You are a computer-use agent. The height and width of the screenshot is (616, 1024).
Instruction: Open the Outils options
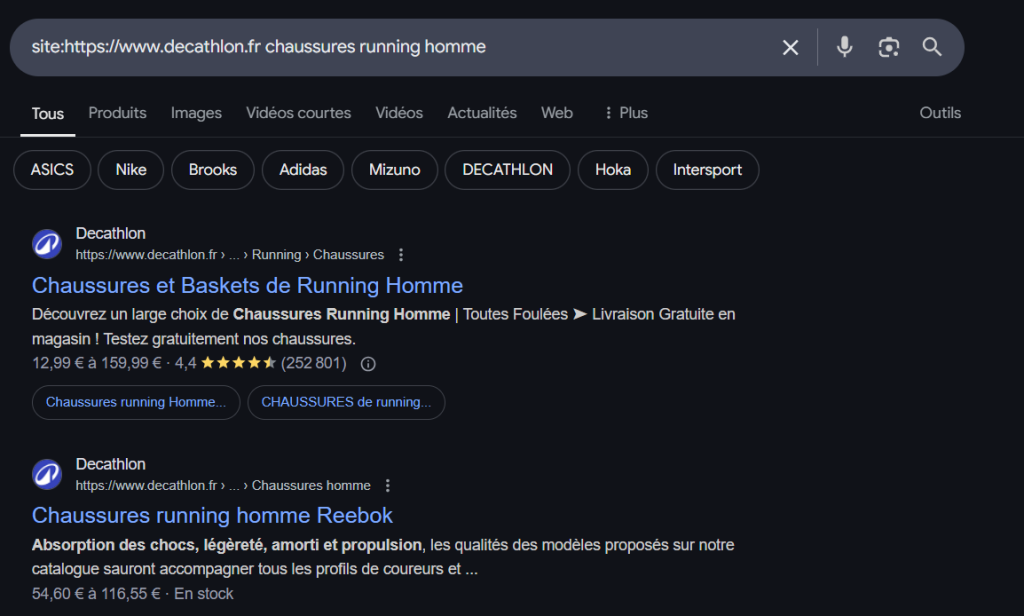pyautogui.click(x=939, y=113)
